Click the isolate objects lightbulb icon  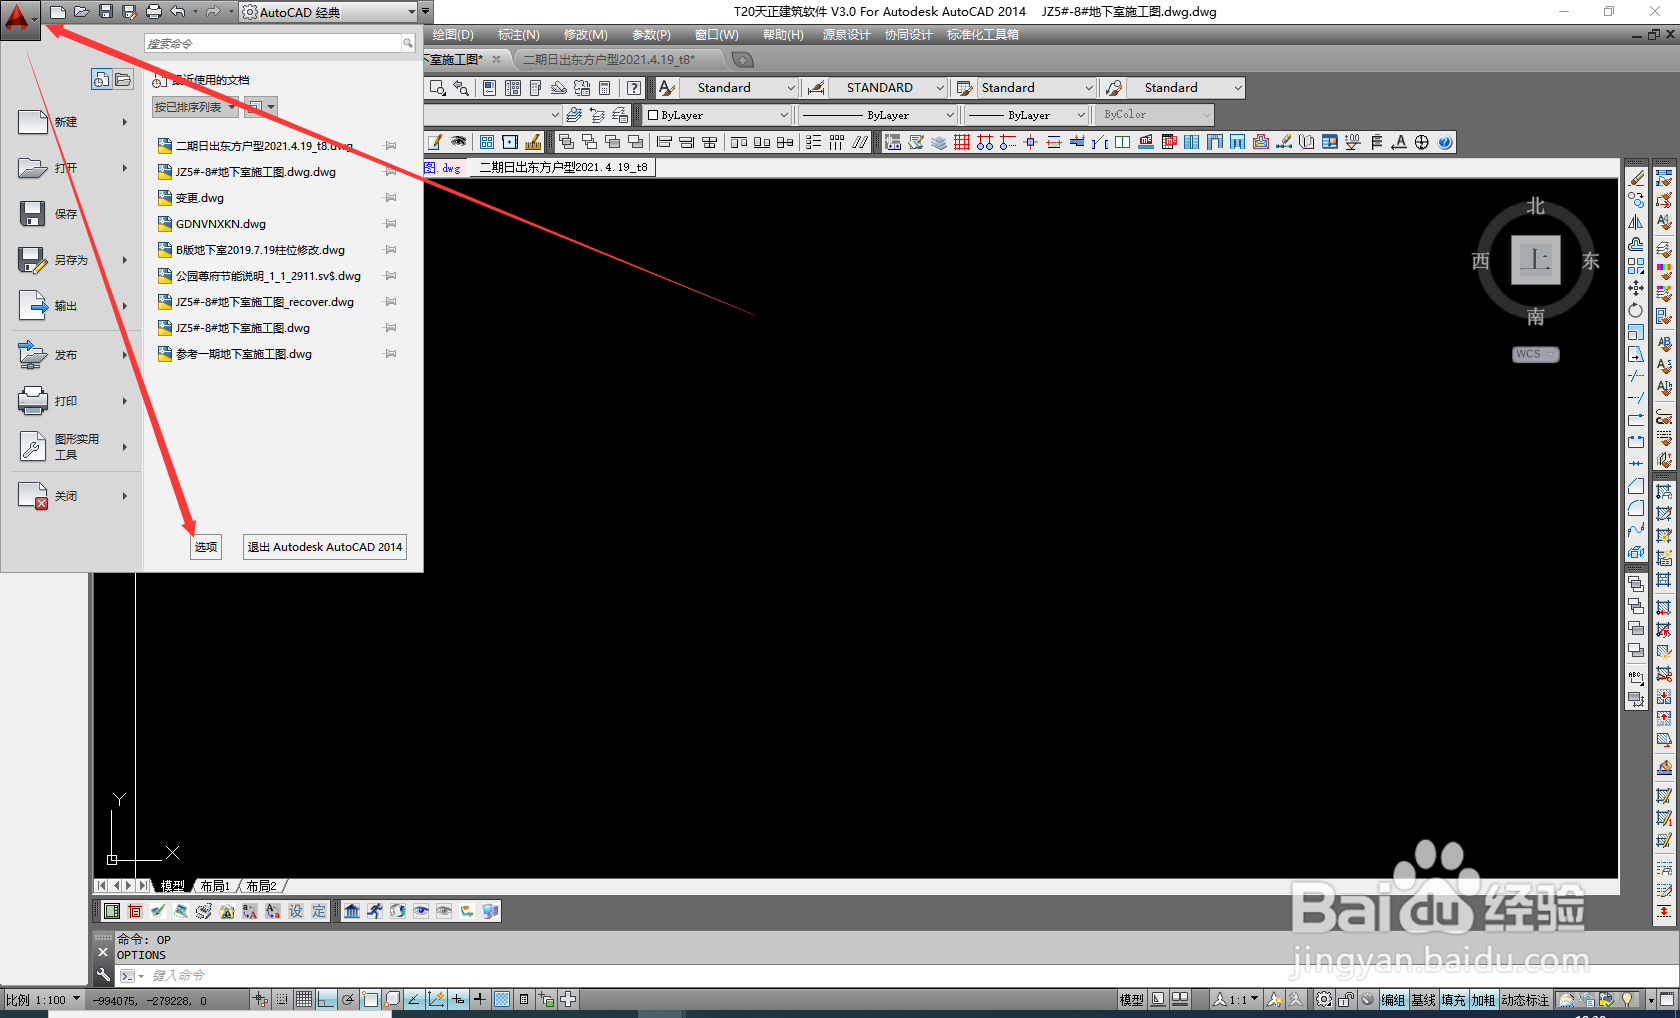pos(1628,999)
